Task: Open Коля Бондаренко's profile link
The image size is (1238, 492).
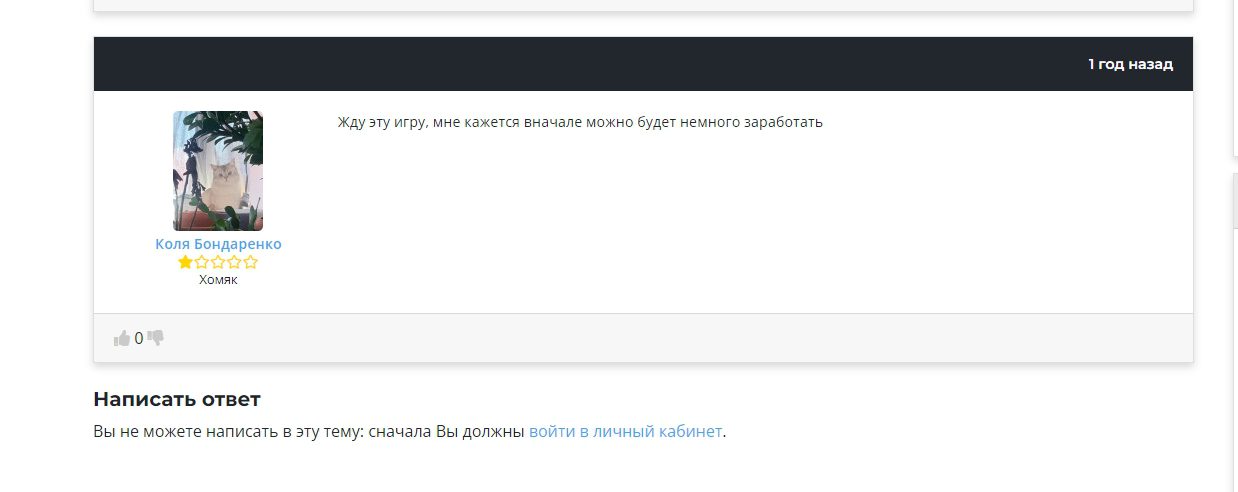Action: [x=218, y=244]
